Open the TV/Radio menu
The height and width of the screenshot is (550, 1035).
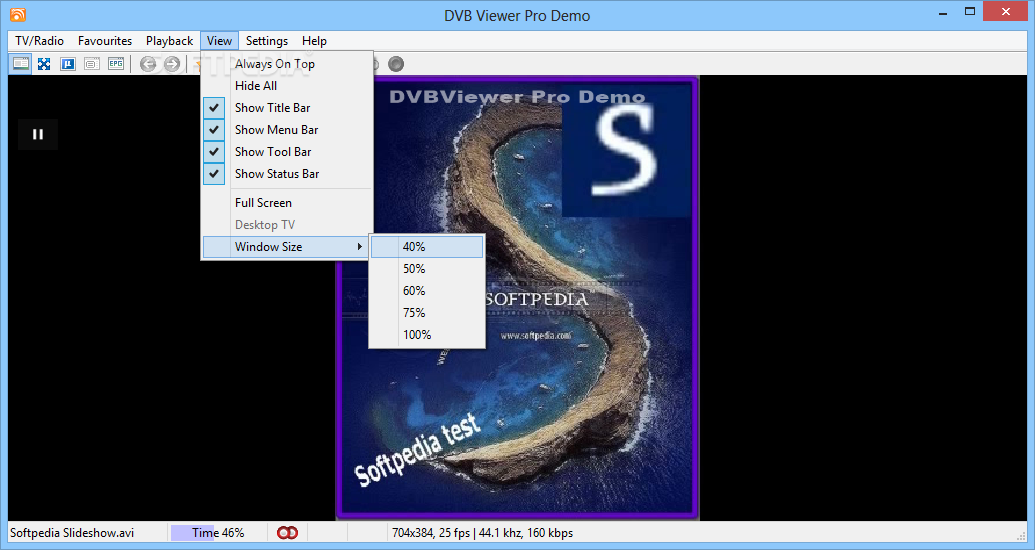(40, 41)
